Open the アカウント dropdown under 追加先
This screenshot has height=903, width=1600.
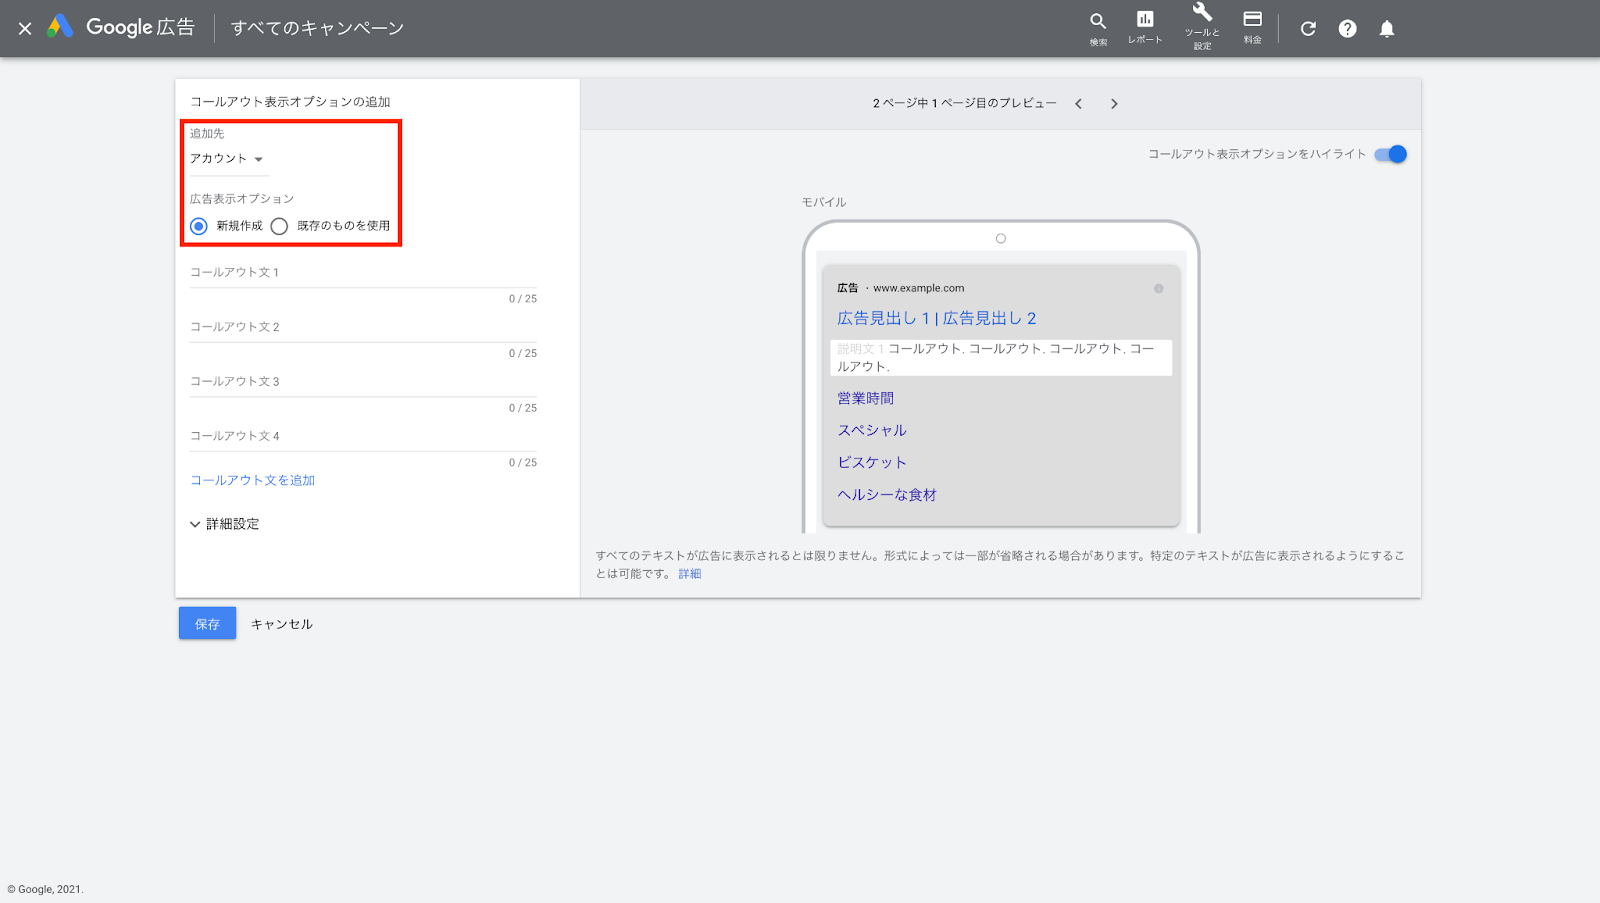227,159
